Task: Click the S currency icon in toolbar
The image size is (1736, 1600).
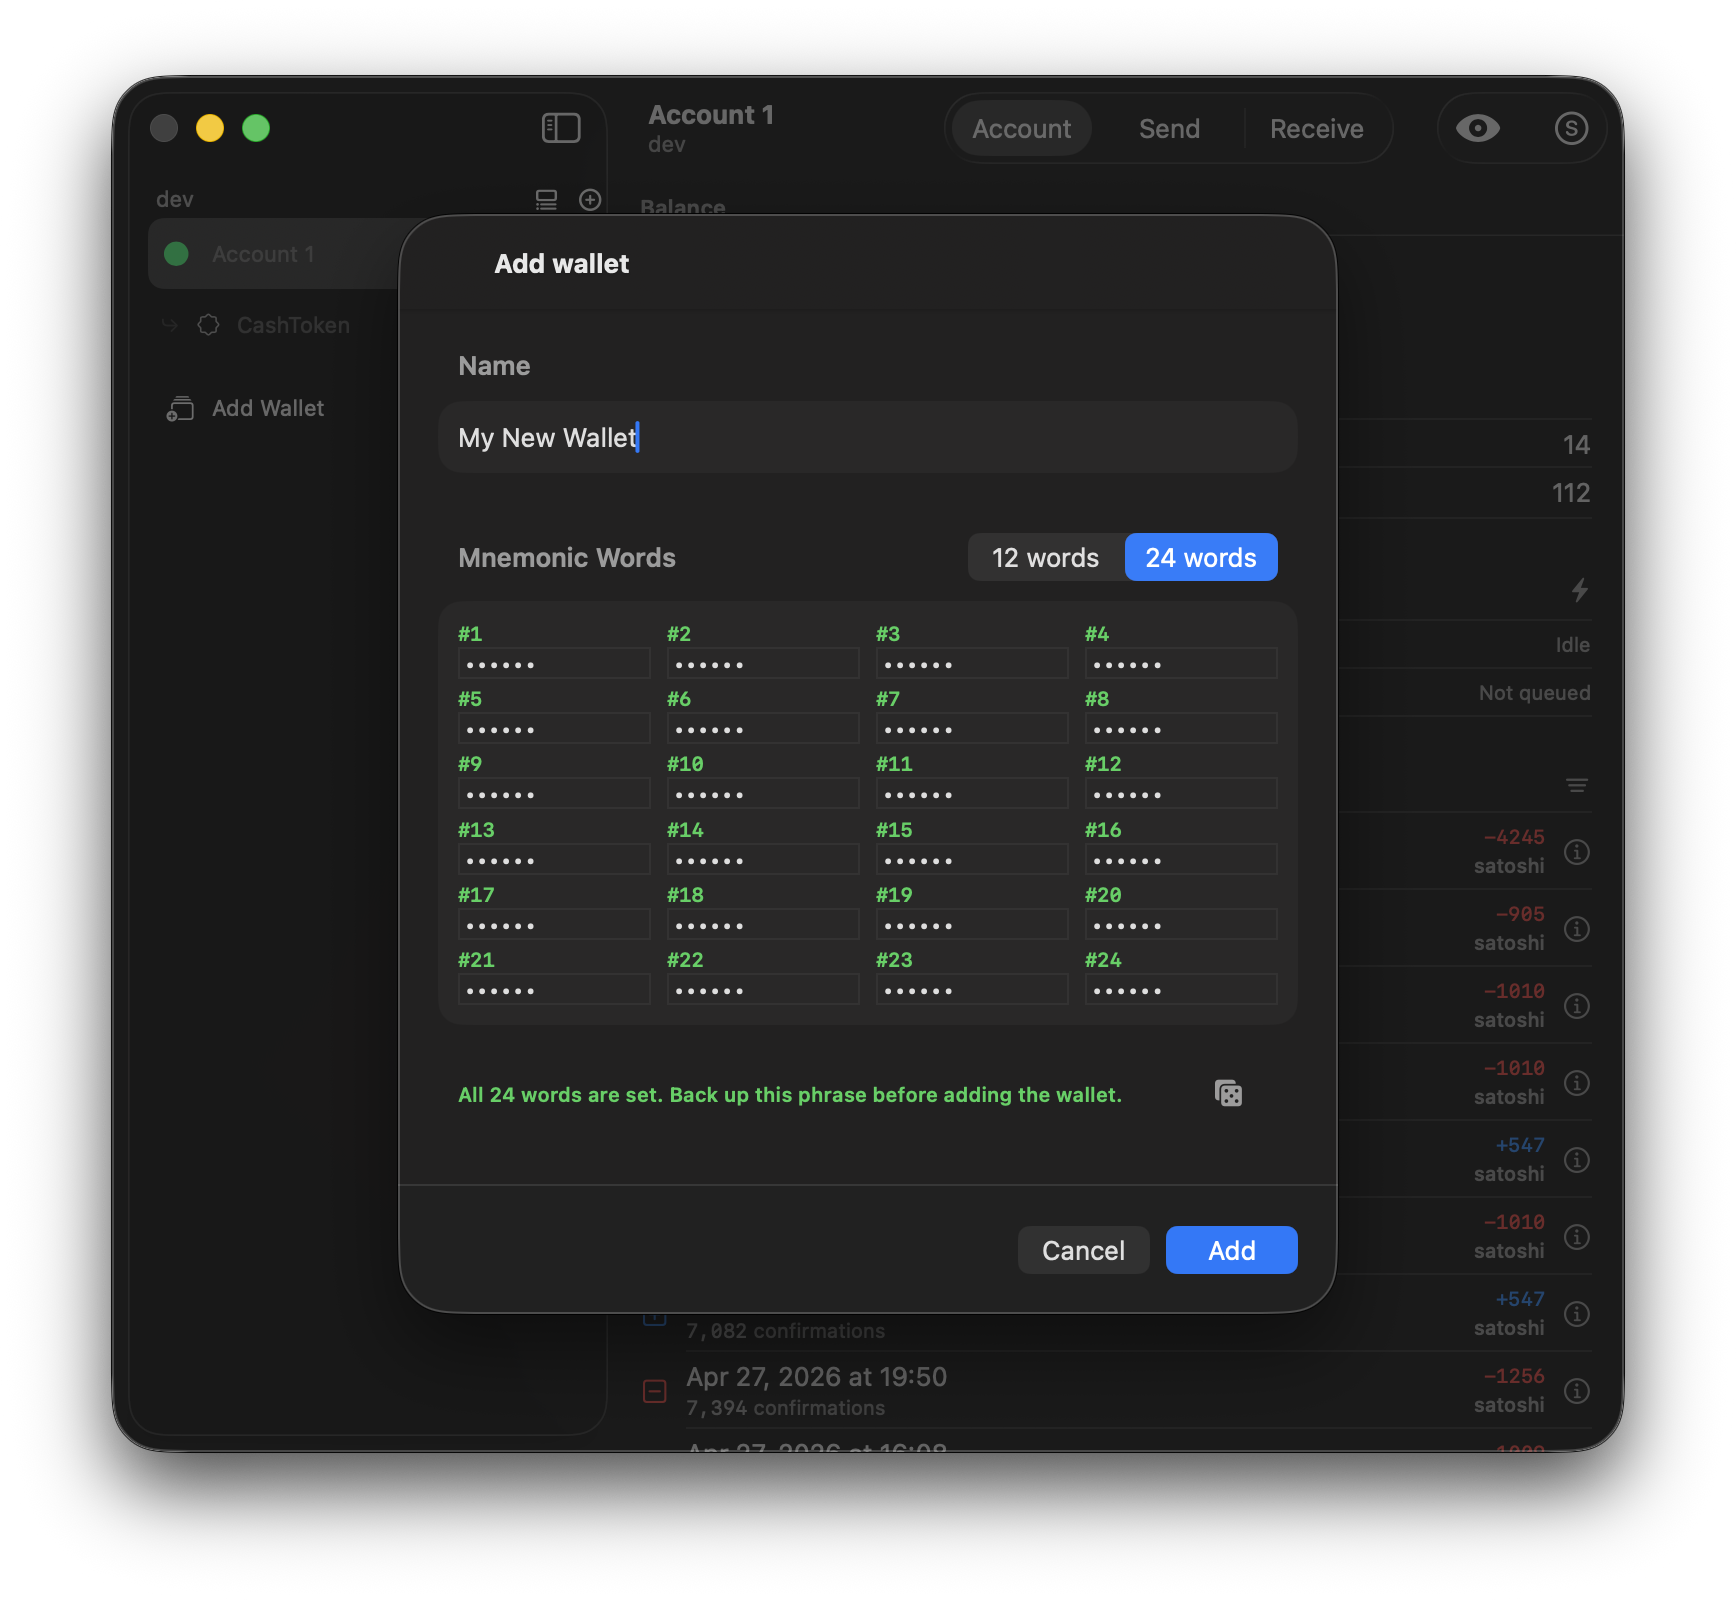Action: point(1571,128)
